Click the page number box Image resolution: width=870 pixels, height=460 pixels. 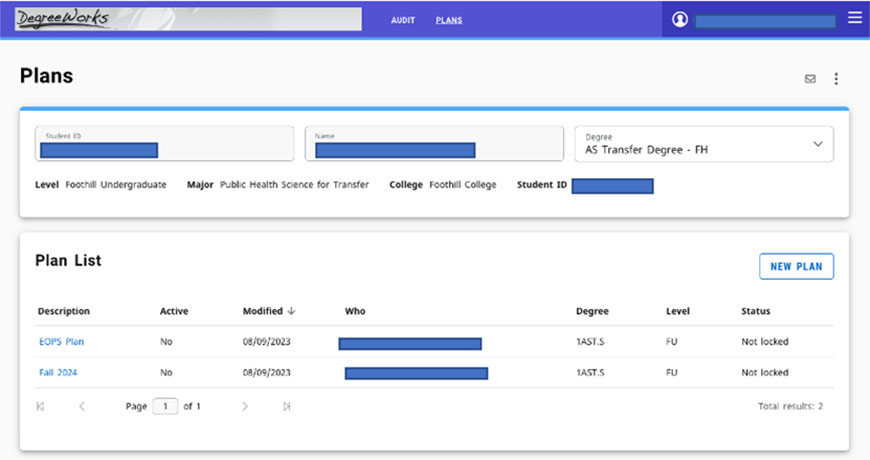pos(165,407)
